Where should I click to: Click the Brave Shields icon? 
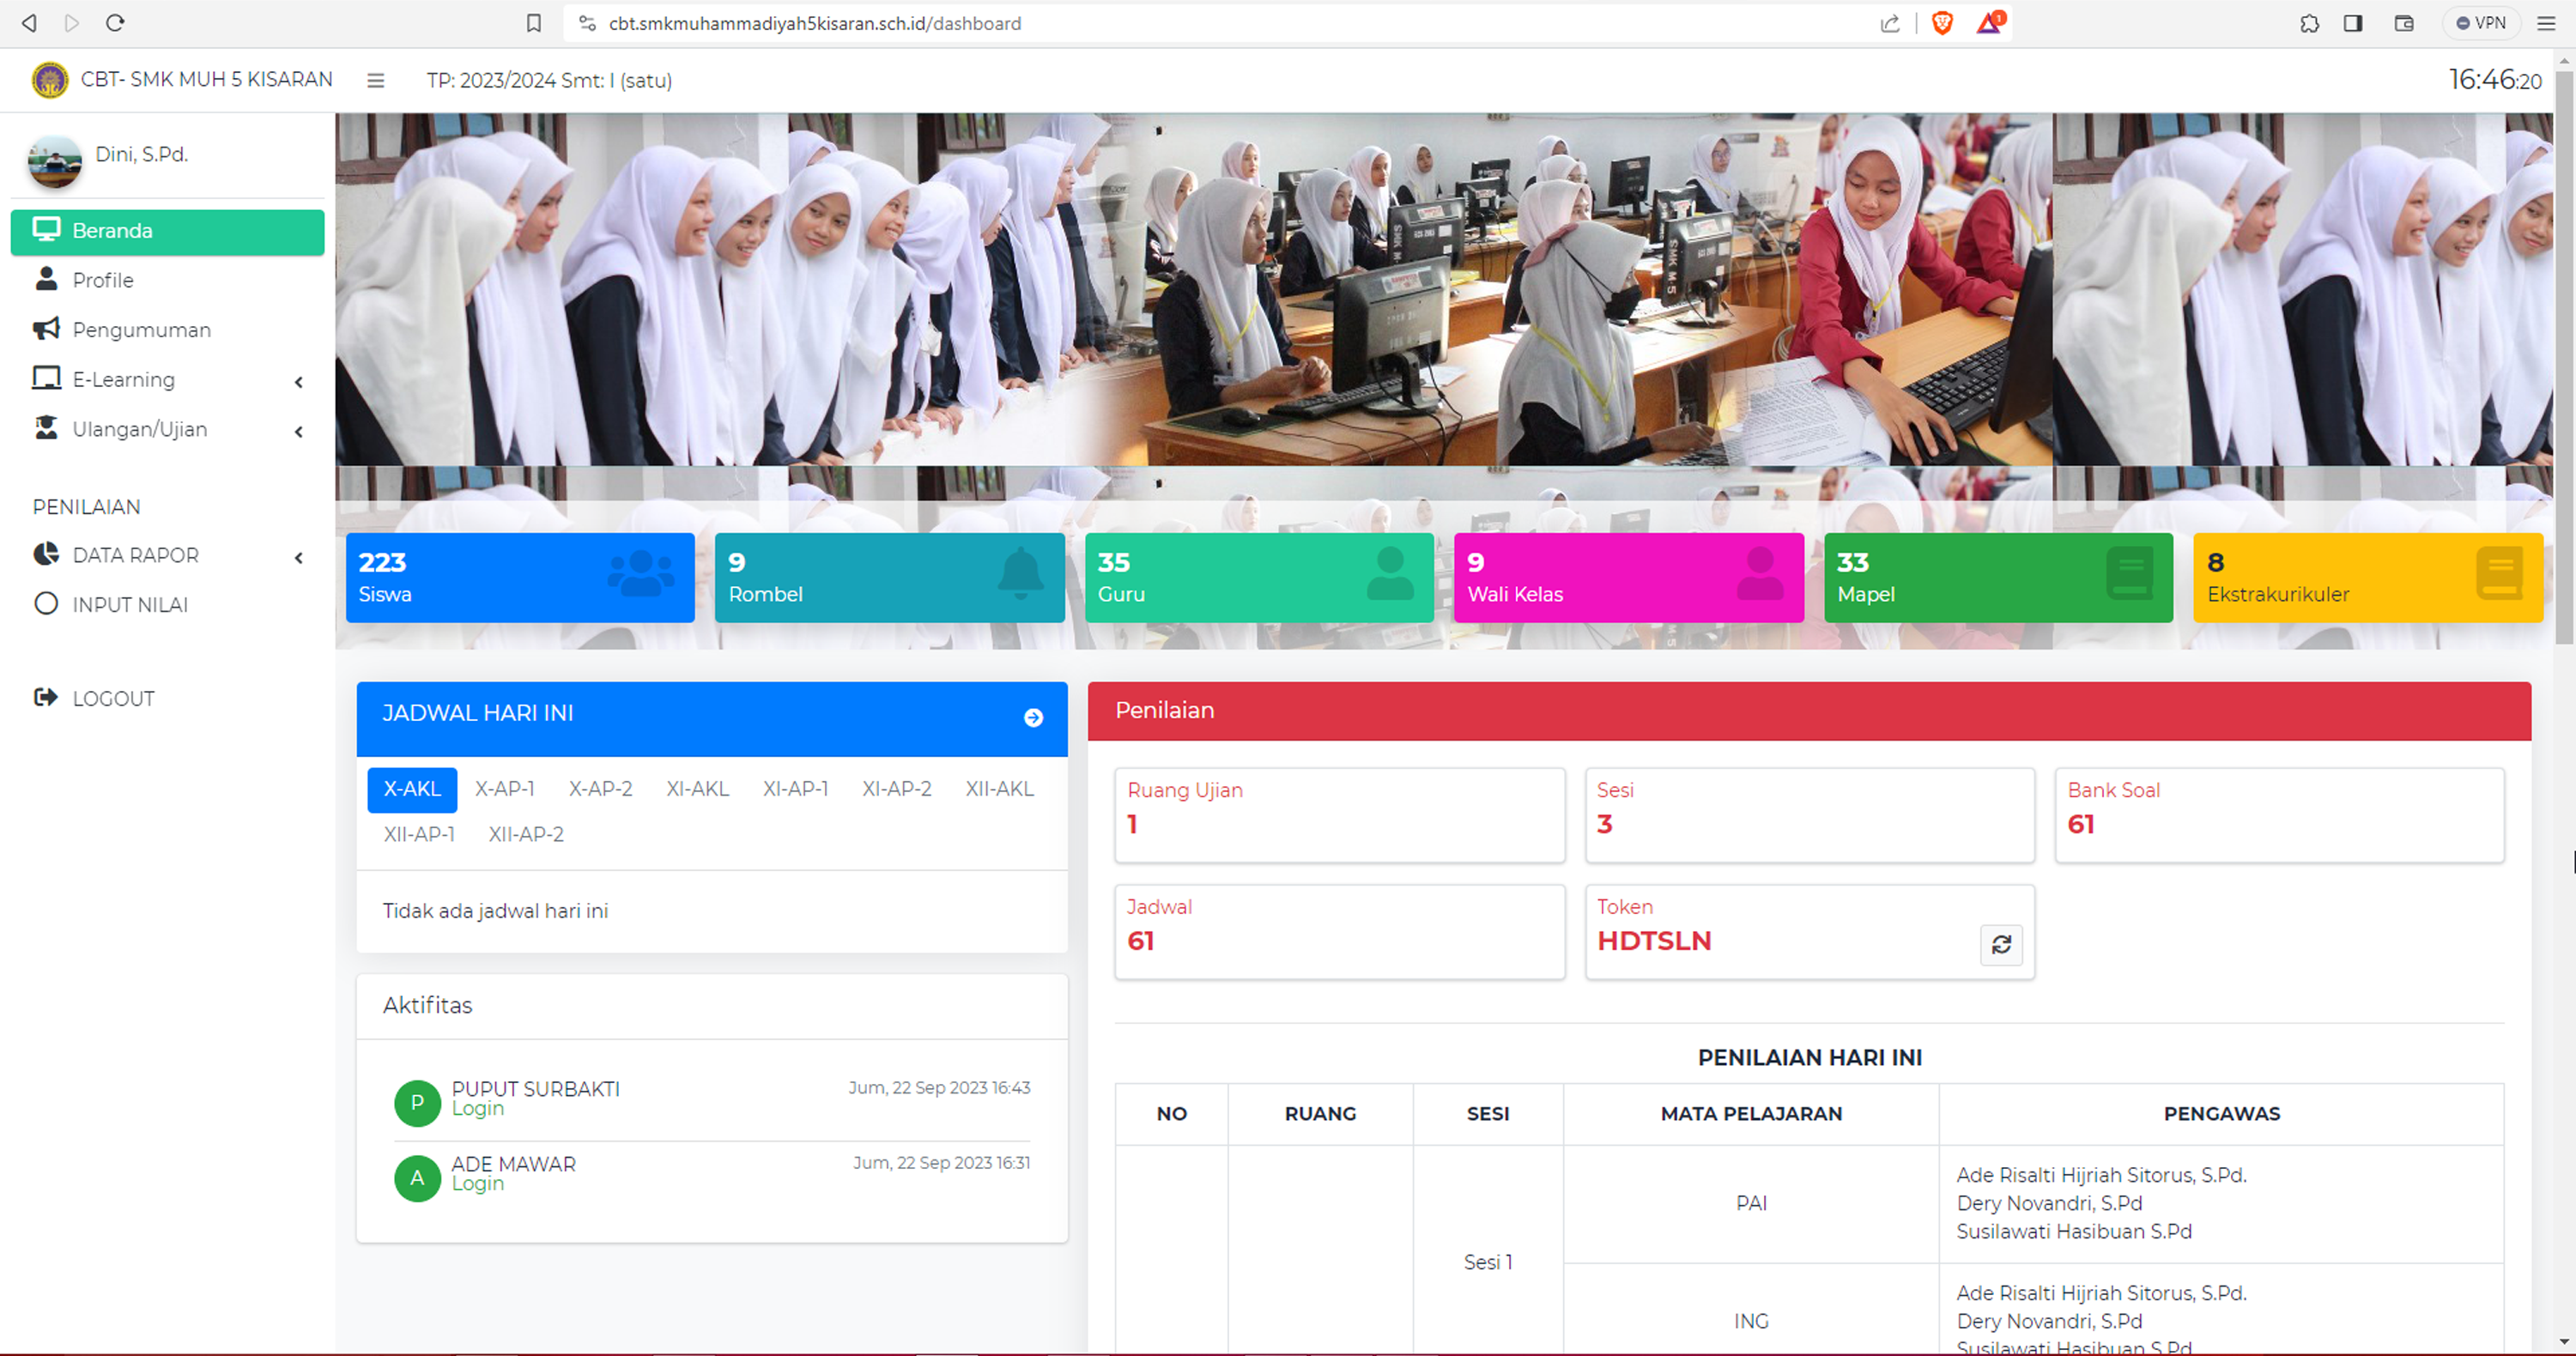click(1942, 23)
